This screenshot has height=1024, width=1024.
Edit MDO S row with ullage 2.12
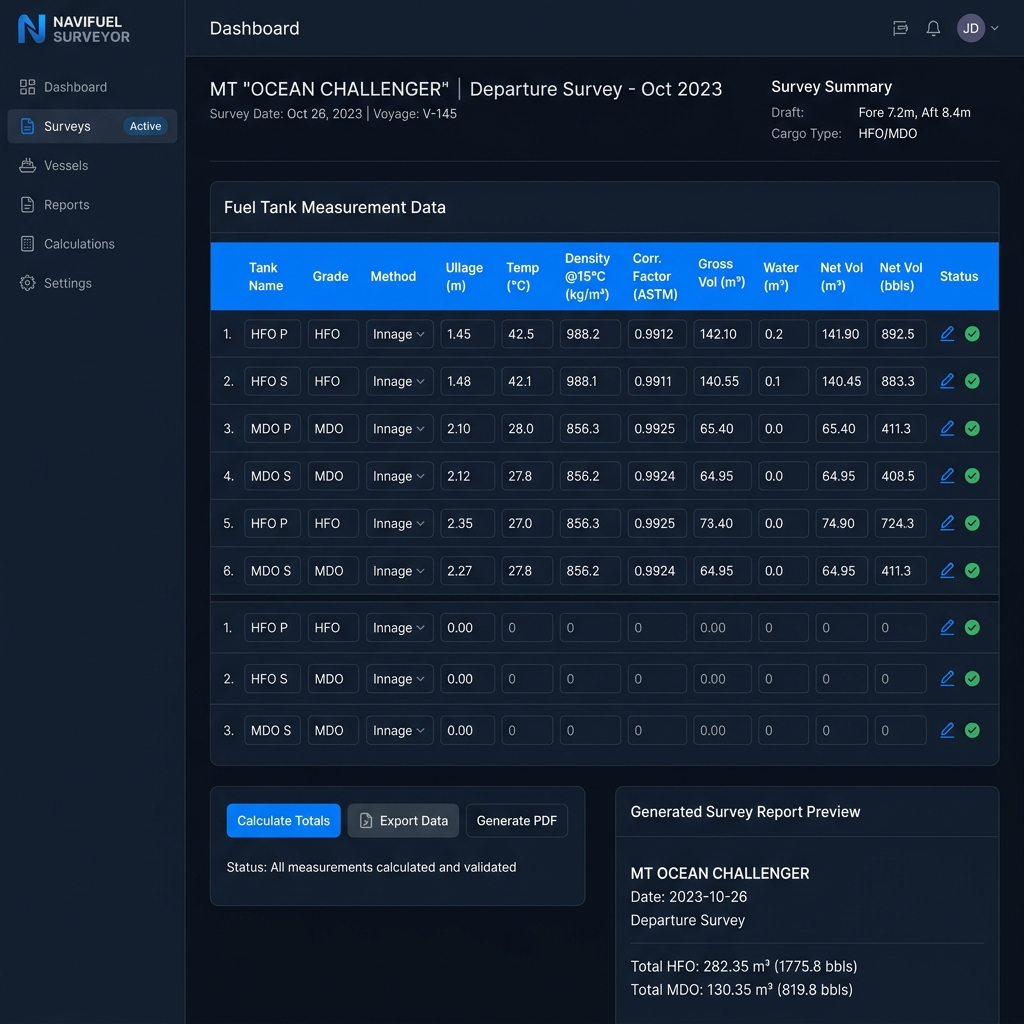[x=947, y=475]
